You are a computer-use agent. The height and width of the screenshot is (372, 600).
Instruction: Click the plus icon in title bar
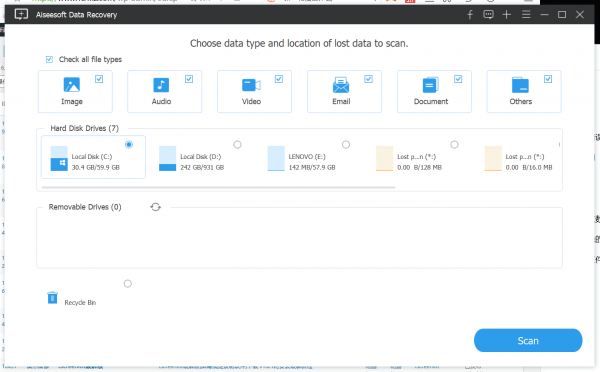point(507,15)
